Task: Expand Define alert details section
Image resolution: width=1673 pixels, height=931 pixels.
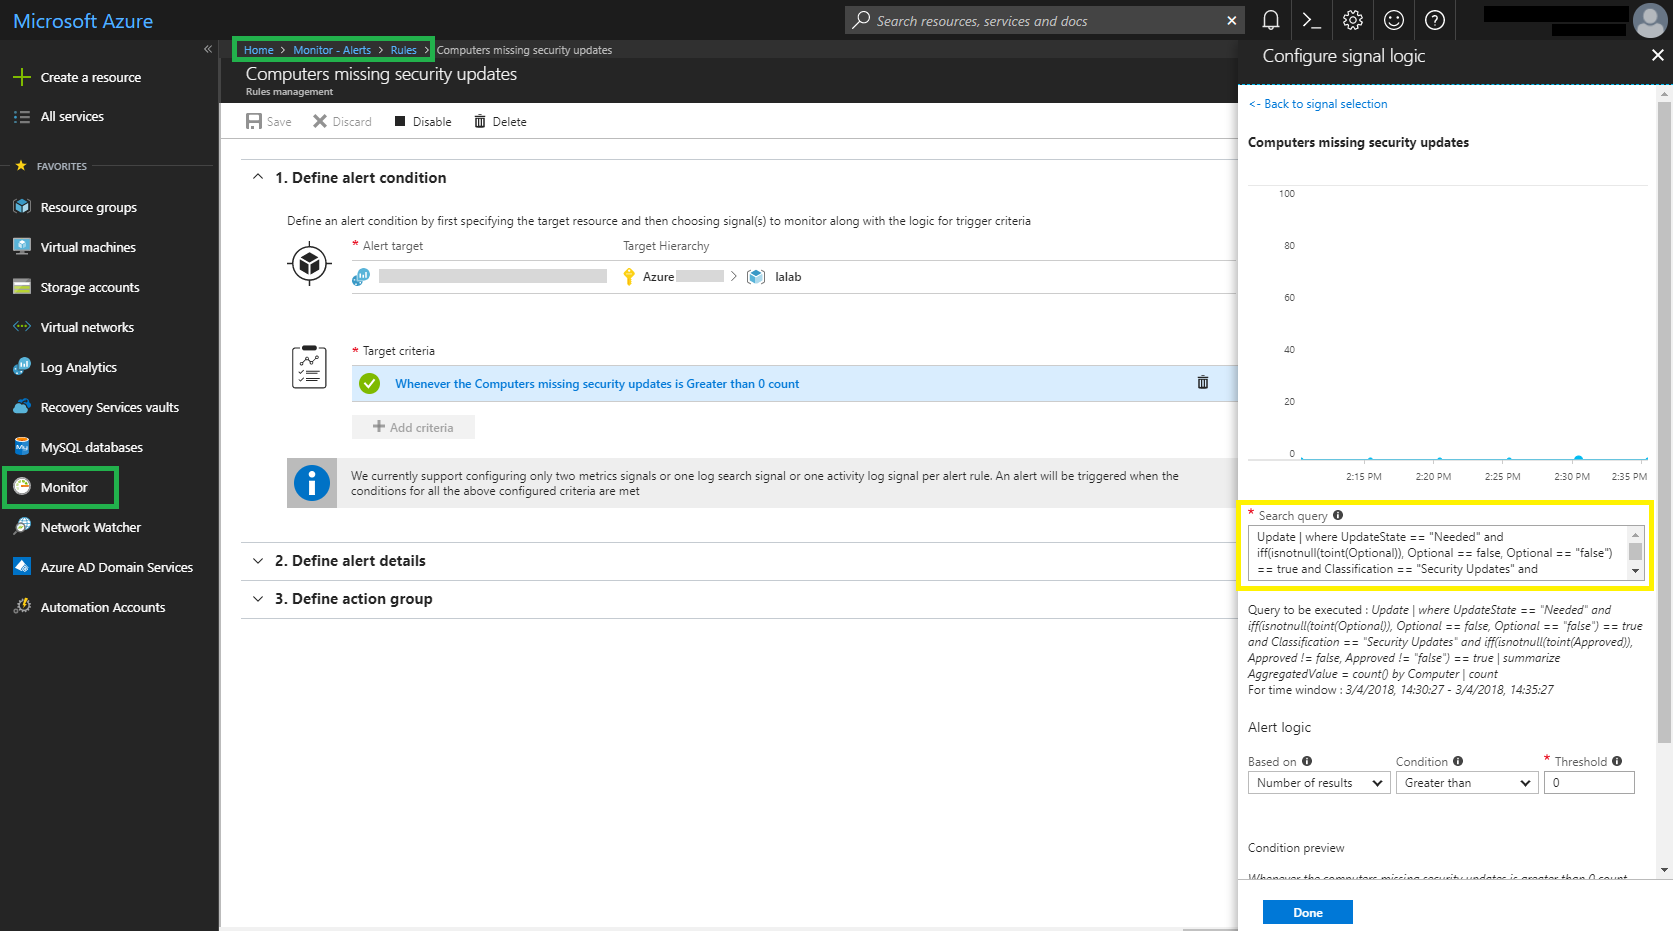Action: pos(258,561)
